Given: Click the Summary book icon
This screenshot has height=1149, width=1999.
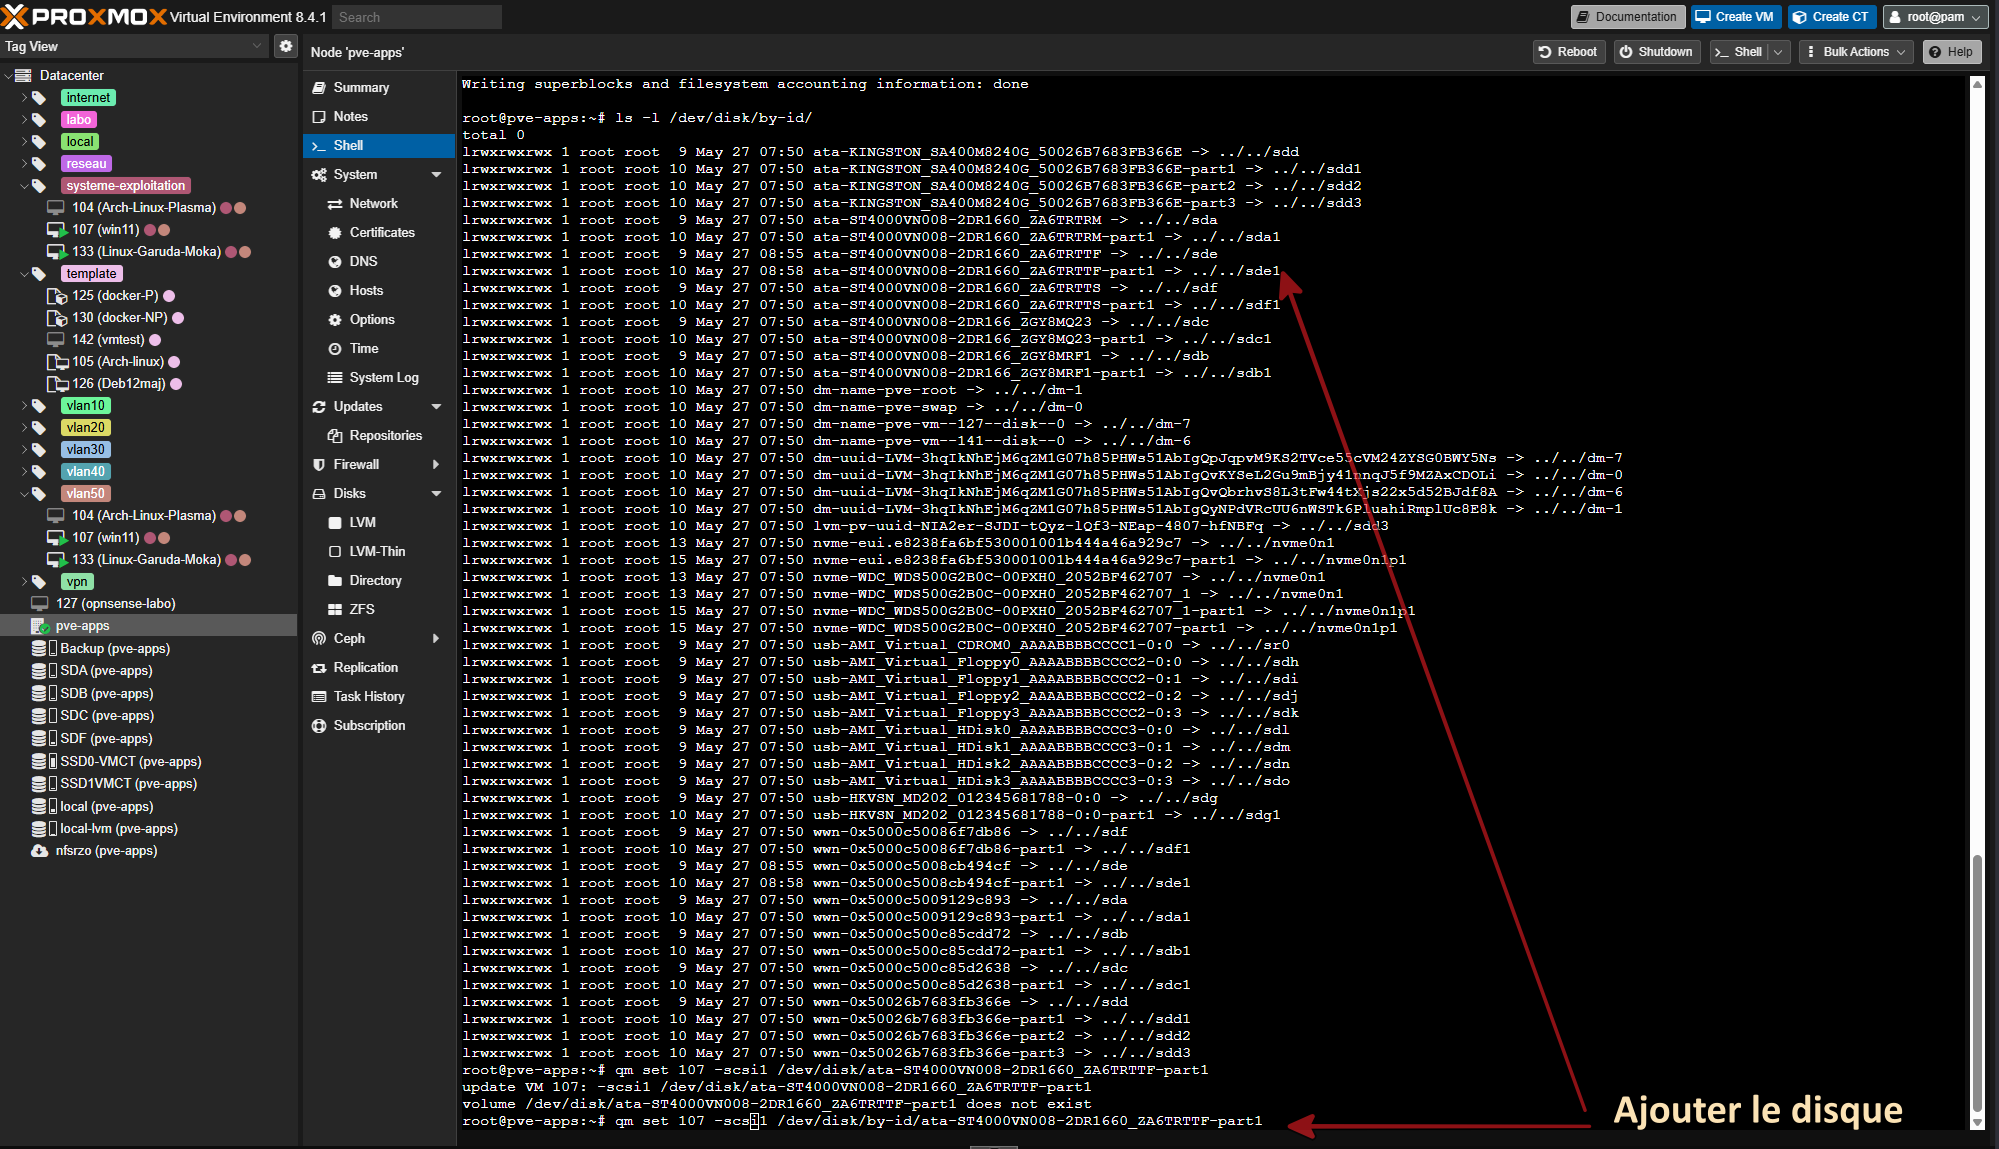Looking at the screenshot, I should 319,88.
